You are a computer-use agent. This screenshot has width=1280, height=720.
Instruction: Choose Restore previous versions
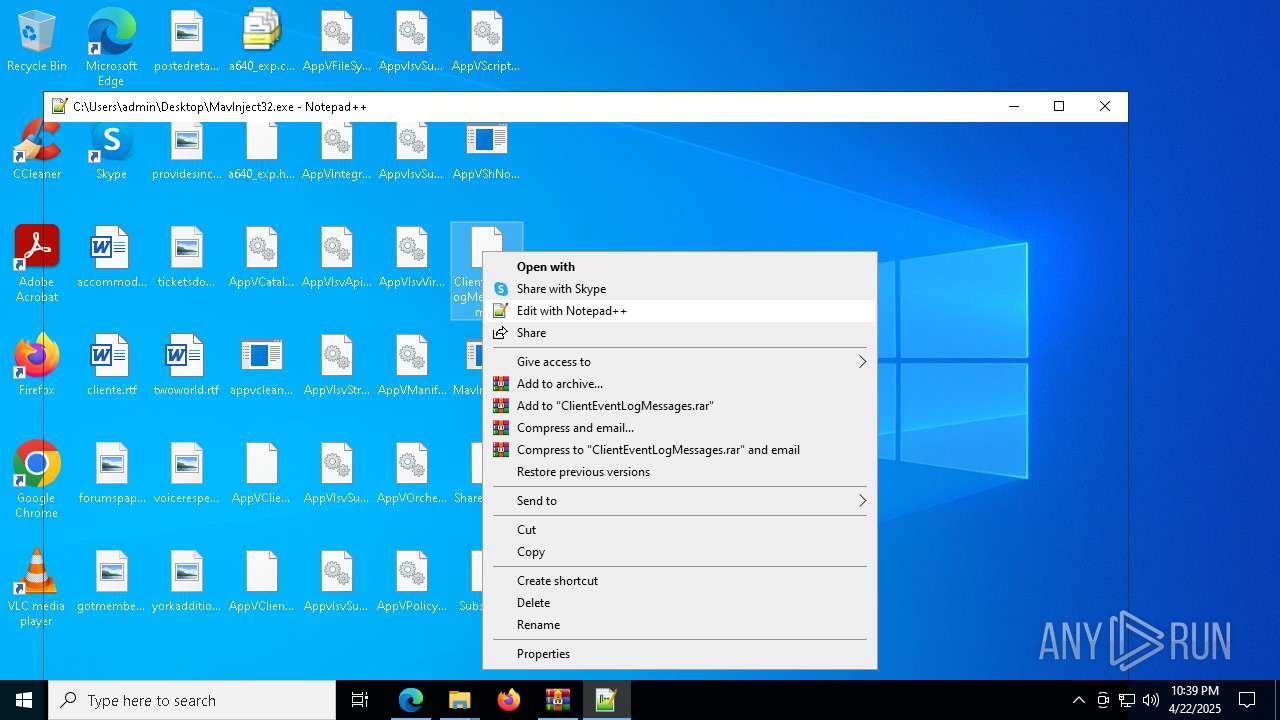(x=680, y=472)
